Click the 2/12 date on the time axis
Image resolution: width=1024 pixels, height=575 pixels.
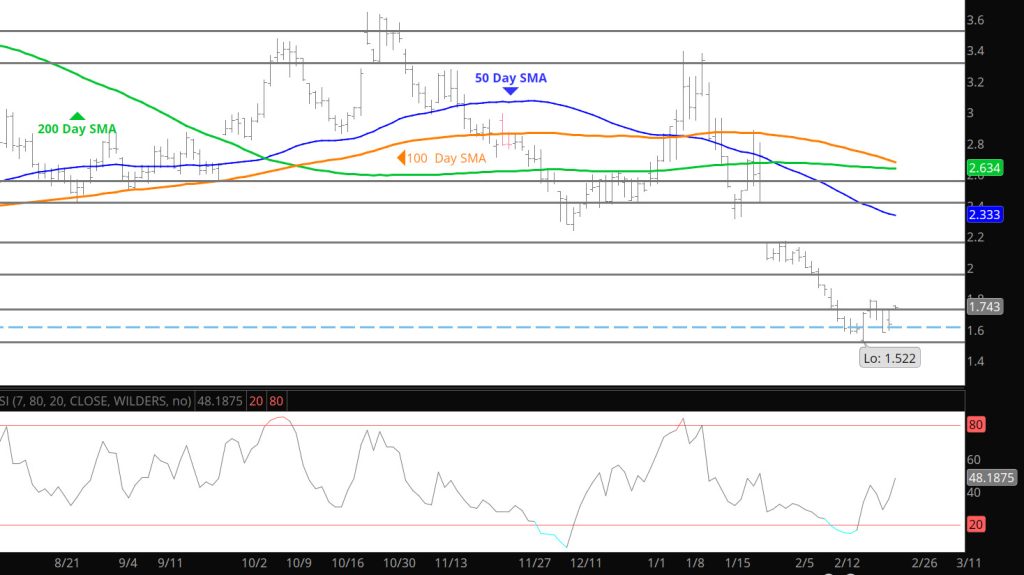coord(848,563)
